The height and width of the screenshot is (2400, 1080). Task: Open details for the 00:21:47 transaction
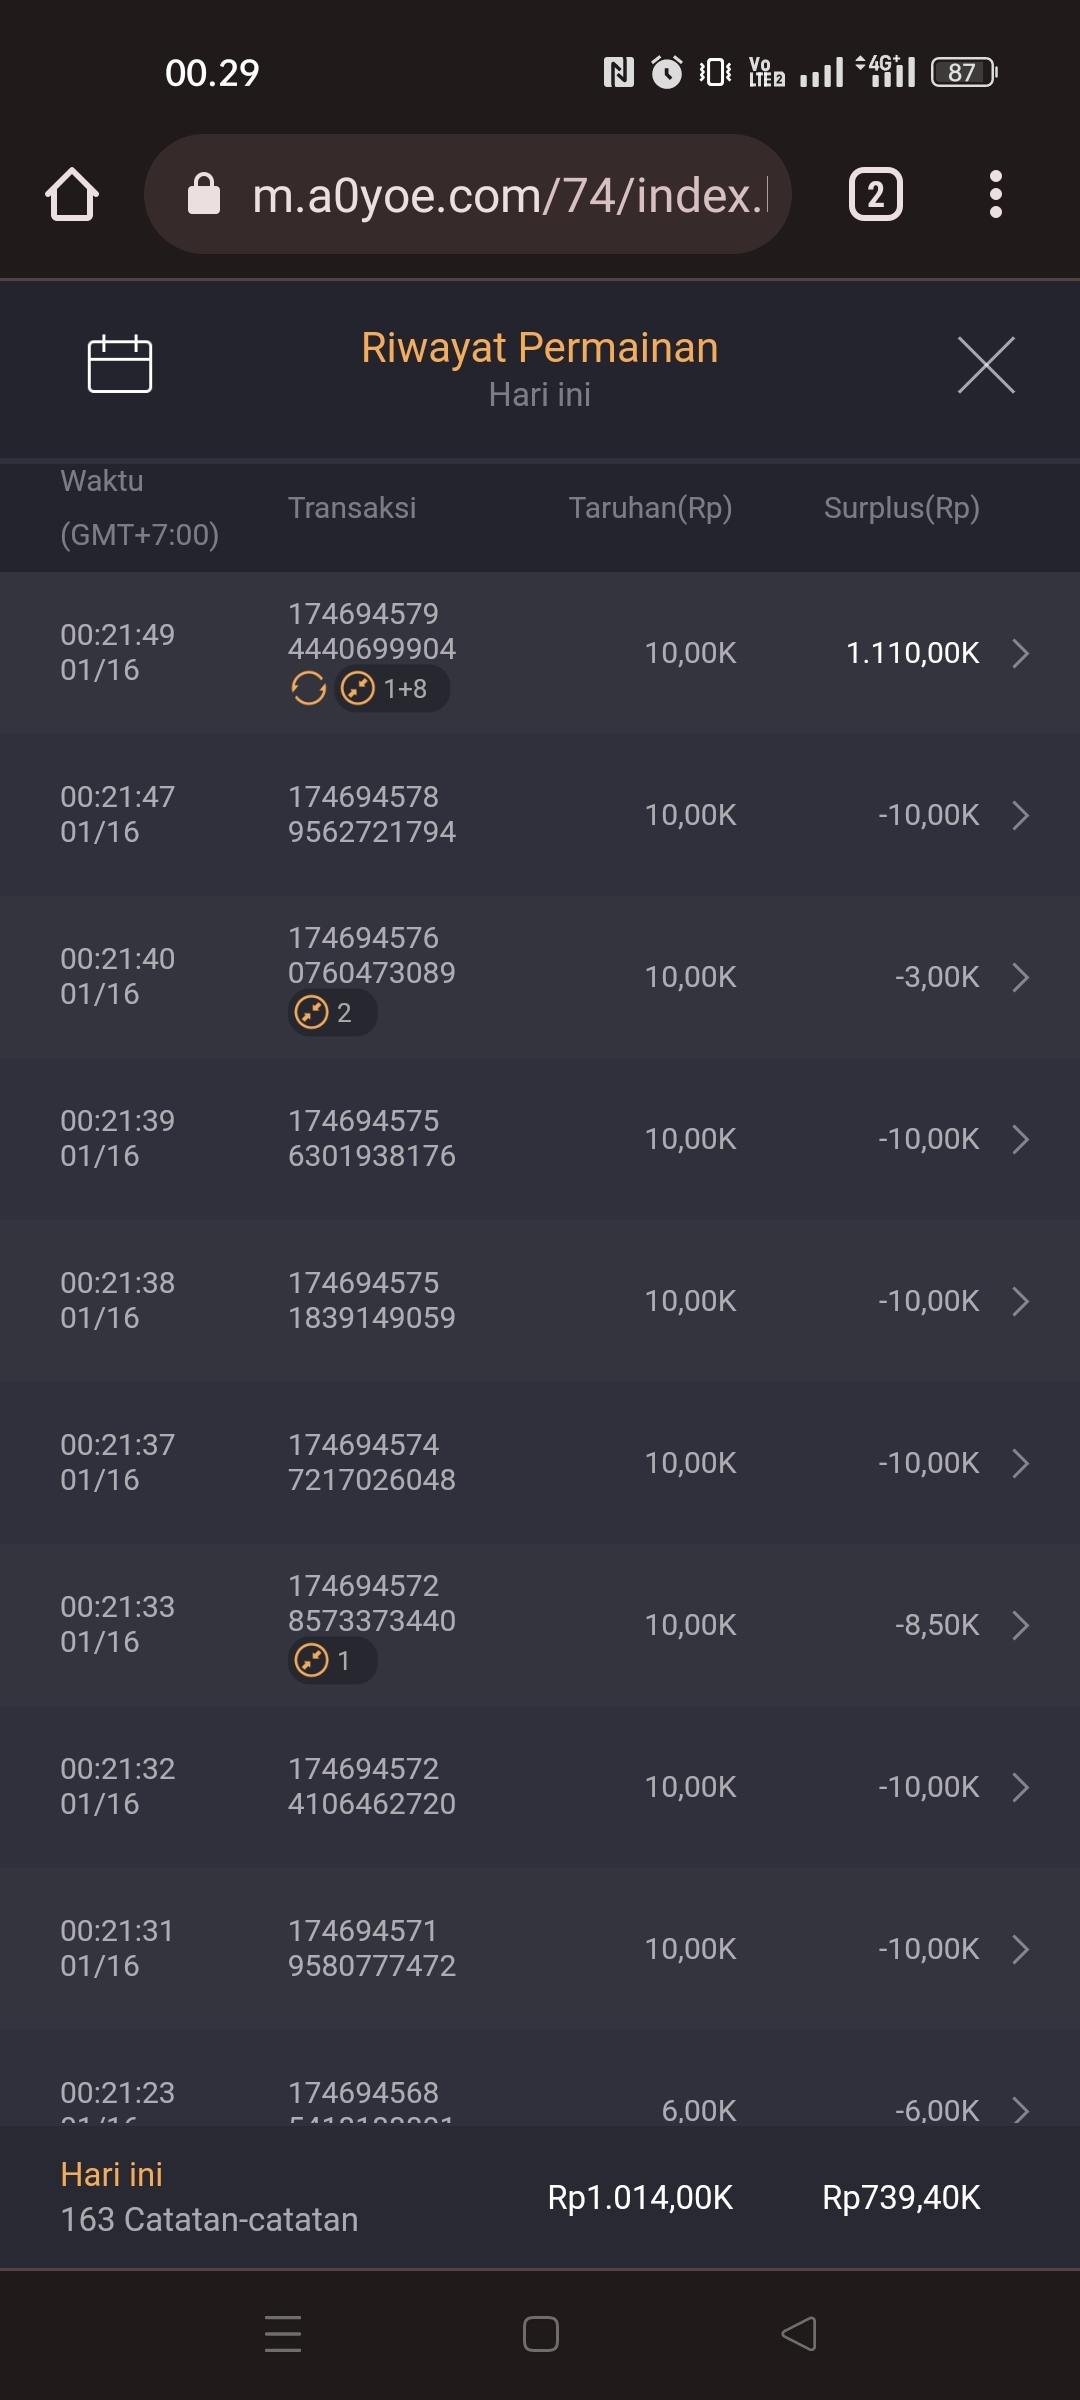(x=1020, y=815)
